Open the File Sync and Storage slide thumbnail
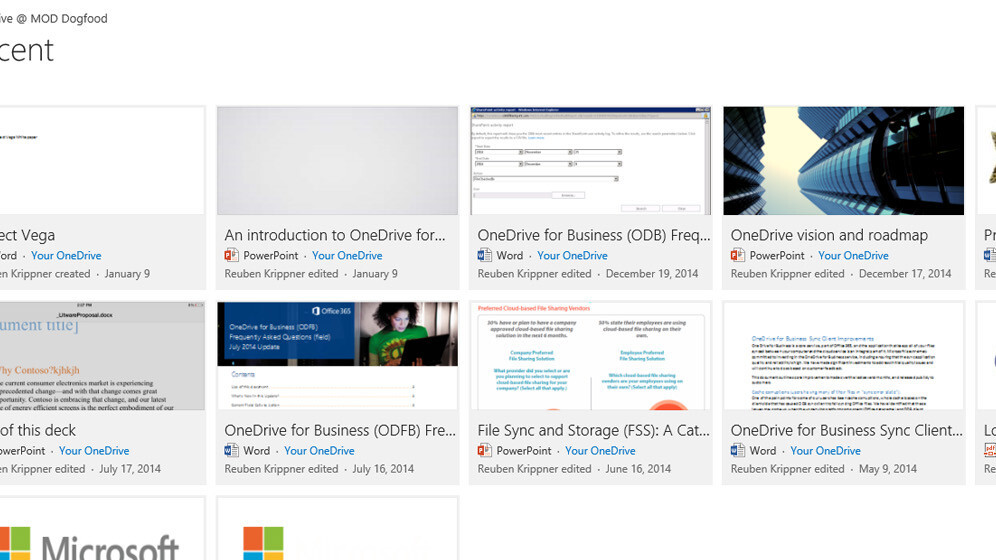This screenshot has height=560, width=996. [x=590, y=356]
